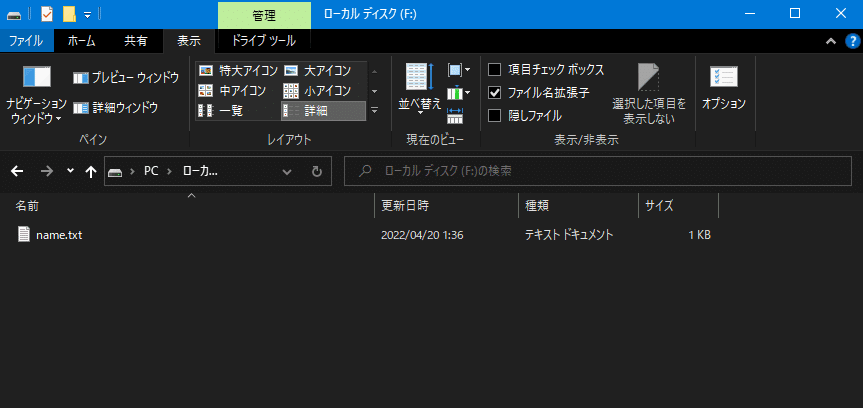Expand the layout gallery more arrow

(374, 111)
